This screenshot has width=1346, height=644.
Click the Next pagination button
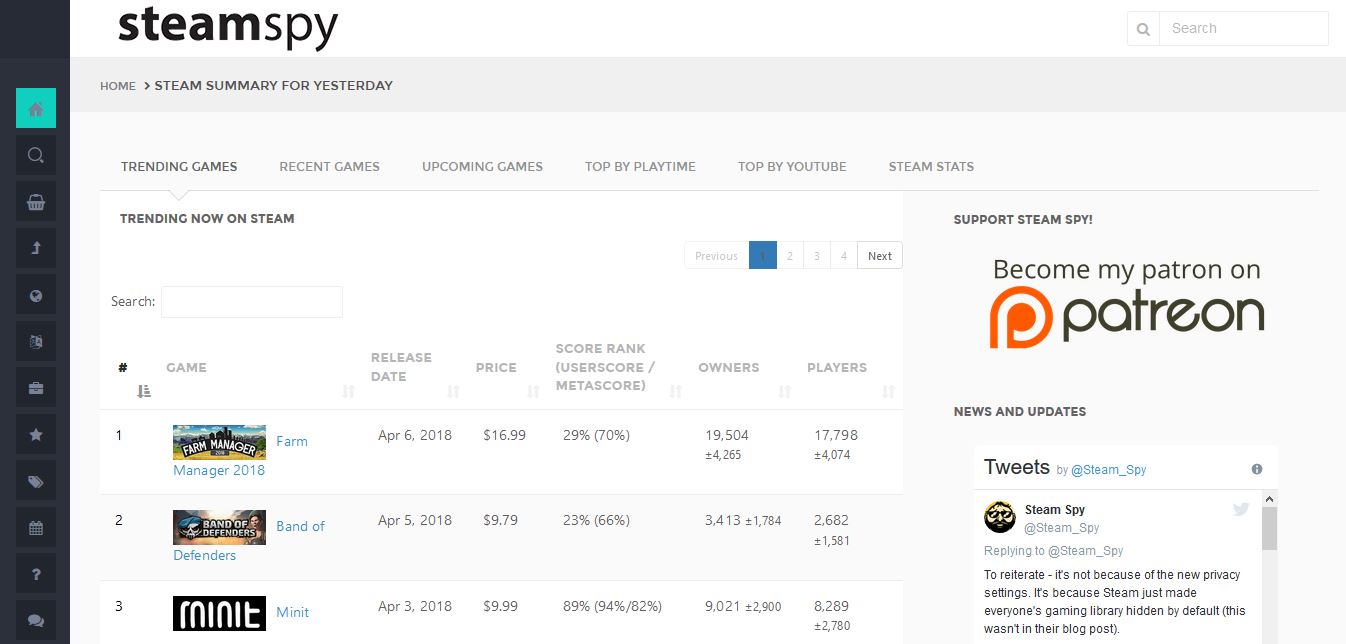click(x=880, y=256)
